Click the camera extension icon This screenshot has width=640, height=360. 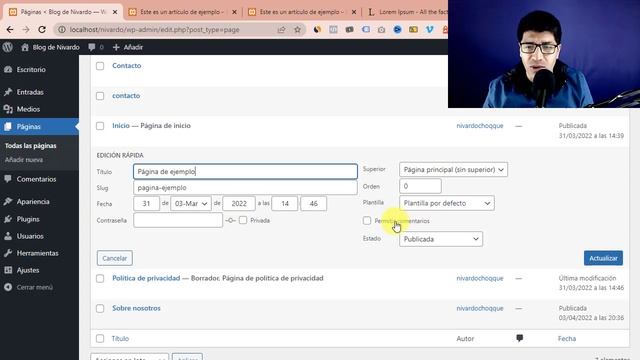point(381,29)
